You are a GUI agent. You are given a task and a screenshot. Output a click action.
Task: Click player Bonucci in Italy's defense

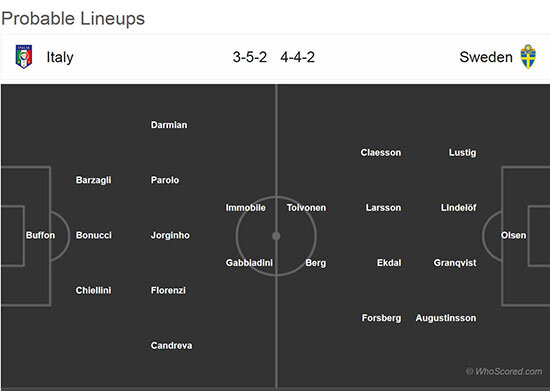94,235
